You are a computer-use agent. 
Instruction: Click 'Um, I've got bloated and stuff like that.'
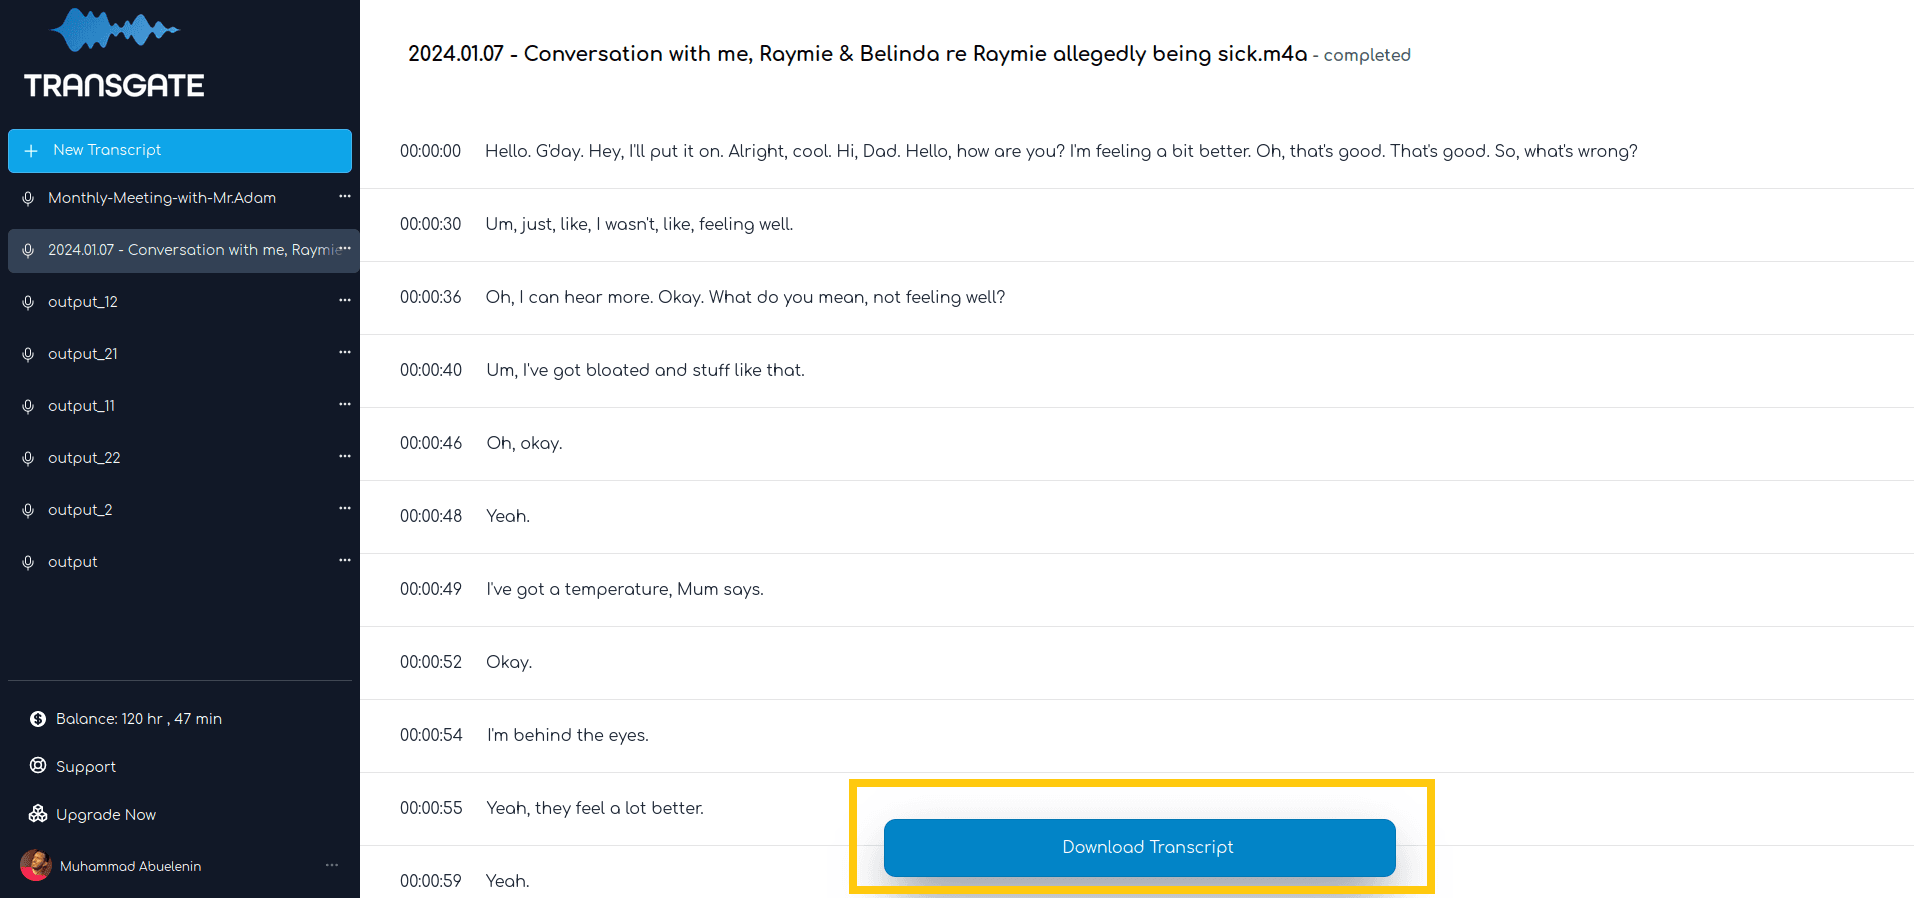point(645,370)
